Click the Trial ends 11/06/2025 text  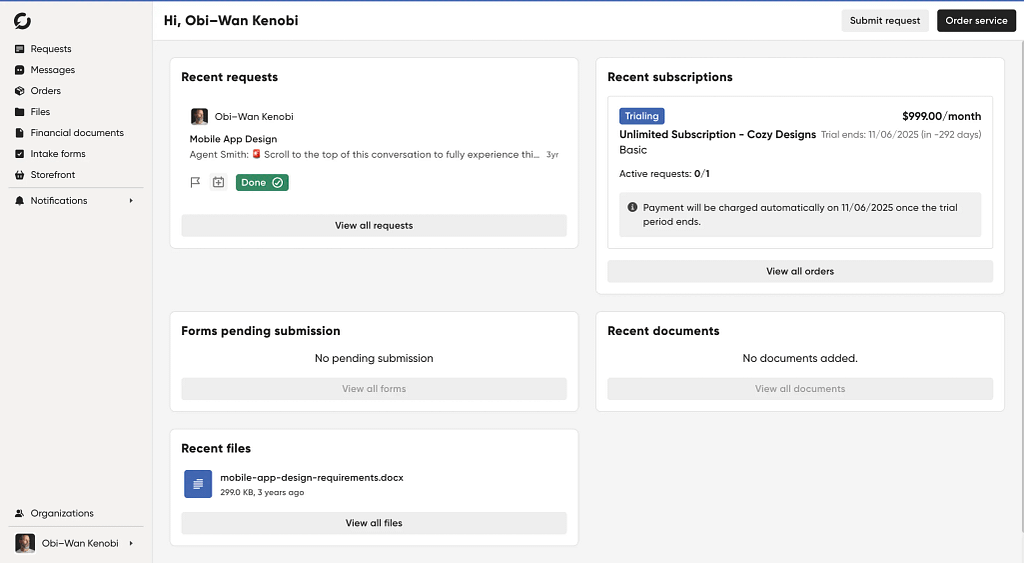click(901, 135)
